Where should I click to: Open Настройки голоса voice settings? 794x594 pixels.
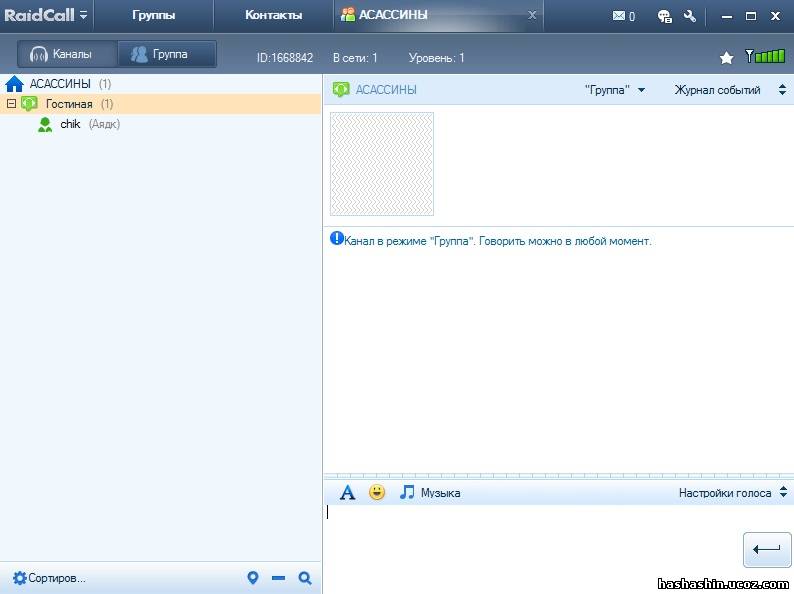click(x=725, y=493)
